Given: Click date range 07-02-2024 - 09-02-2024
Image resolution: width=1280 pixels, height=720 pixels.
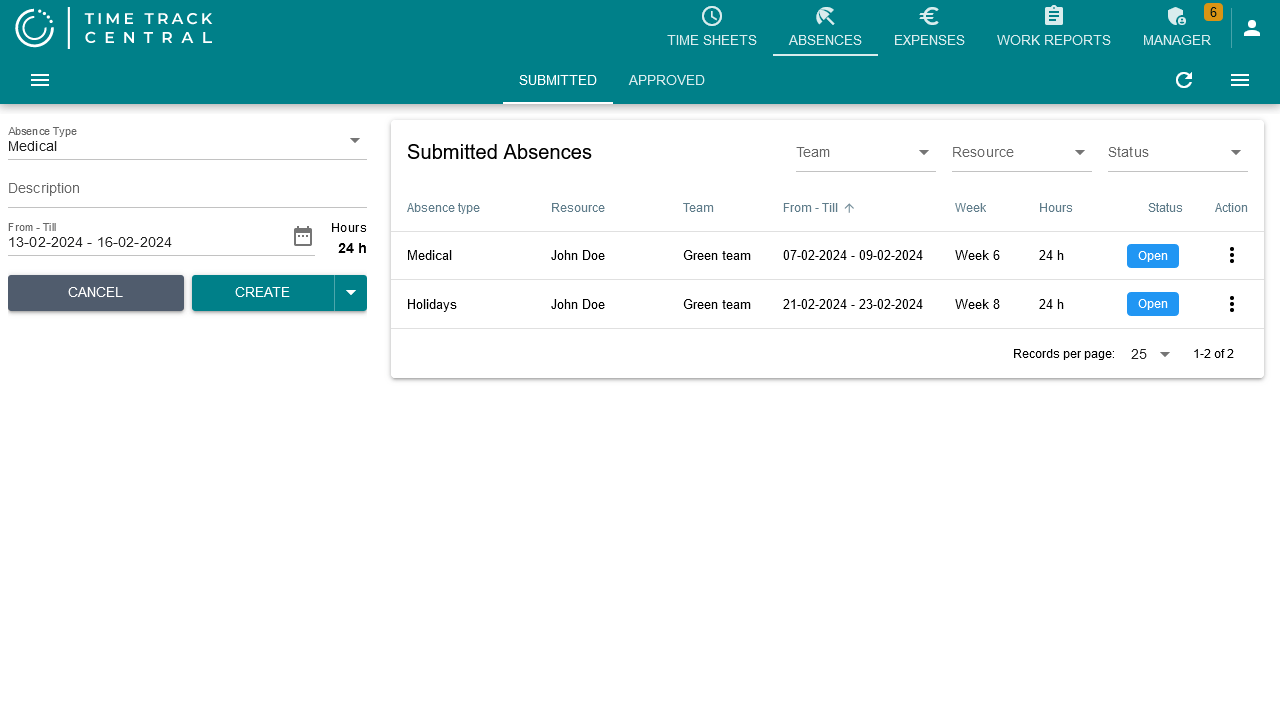Looking at the screenshot, I should pos(853,256).
